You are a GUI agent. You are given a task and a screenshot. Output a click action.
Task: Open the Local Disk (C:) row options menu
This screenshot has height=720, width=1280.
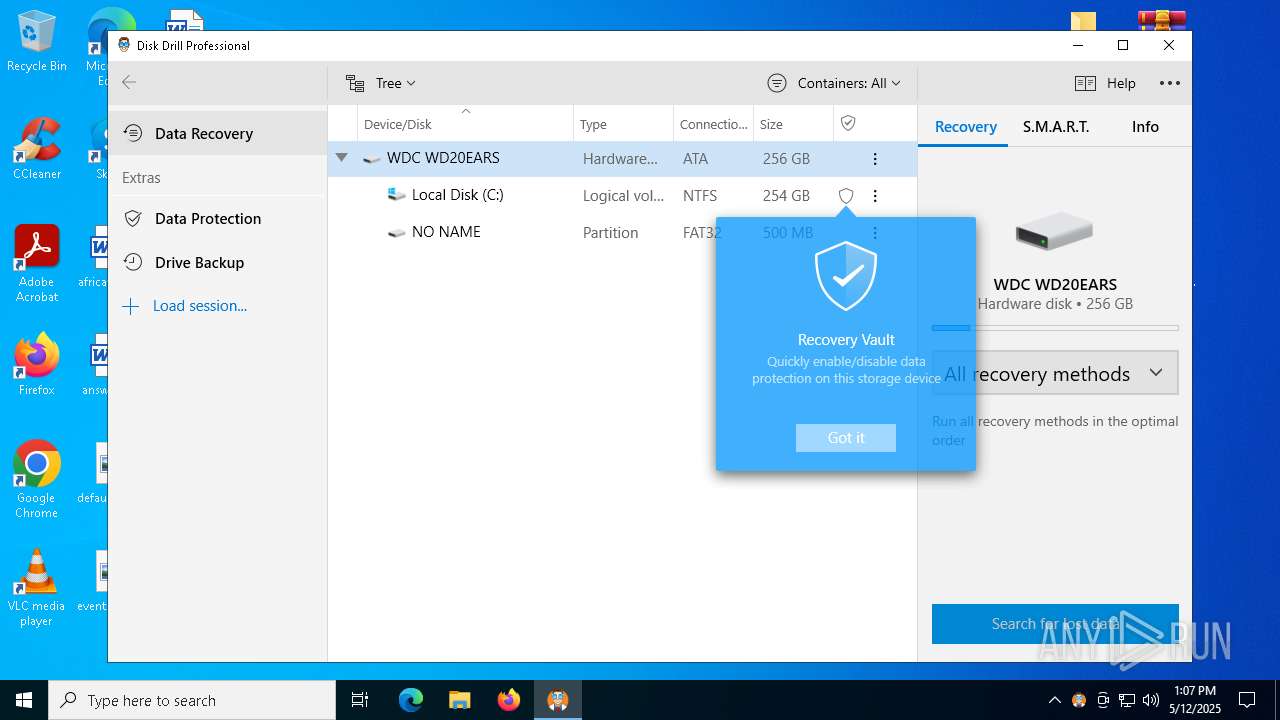[x=875, y=196]
